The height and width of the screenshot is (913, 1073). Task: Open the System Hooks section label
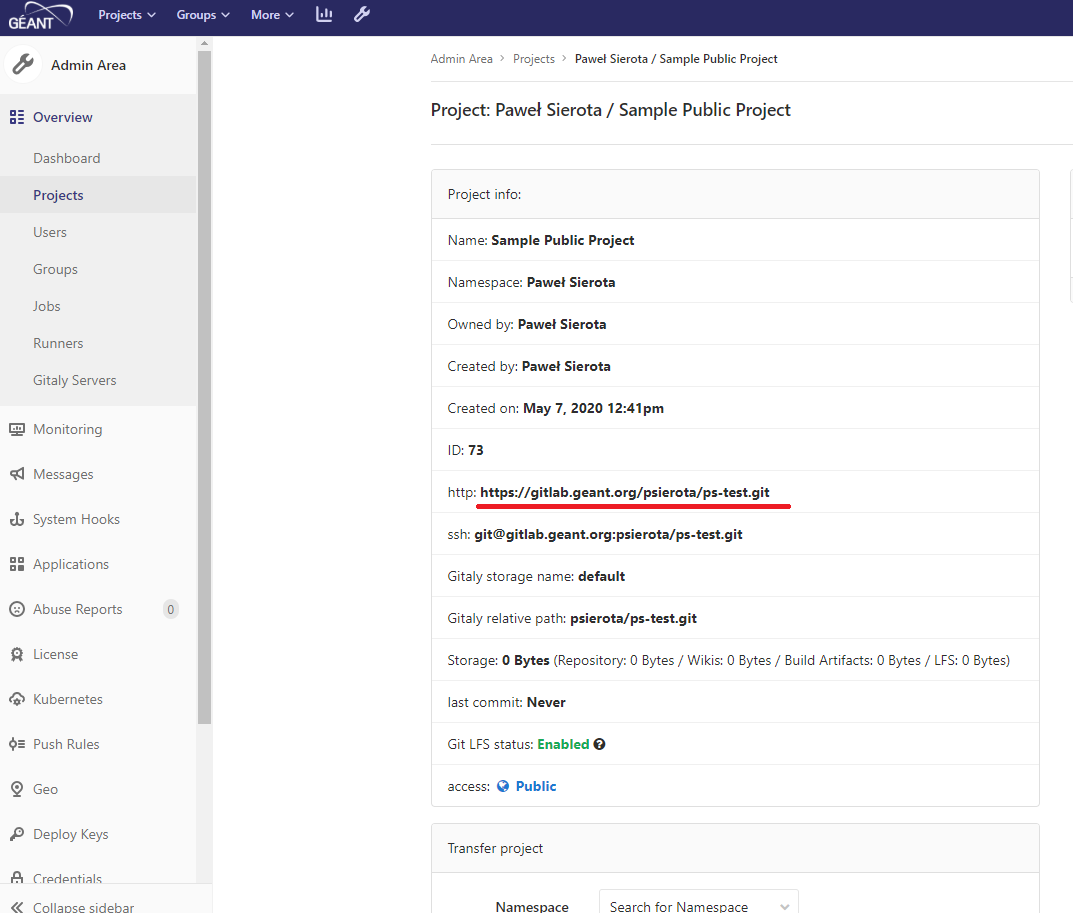[77, 519]
